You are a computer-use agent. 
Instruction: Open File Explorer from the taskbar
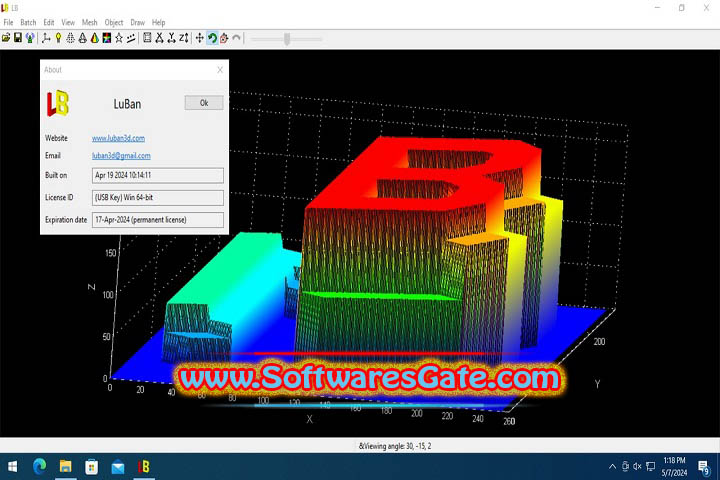pyautogui.click(x=65, y=467)
